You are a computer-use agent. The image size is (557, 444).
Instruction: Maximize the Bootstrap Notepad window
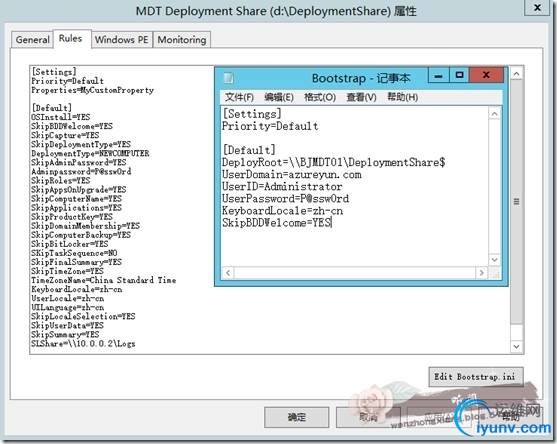coord(459,75)
